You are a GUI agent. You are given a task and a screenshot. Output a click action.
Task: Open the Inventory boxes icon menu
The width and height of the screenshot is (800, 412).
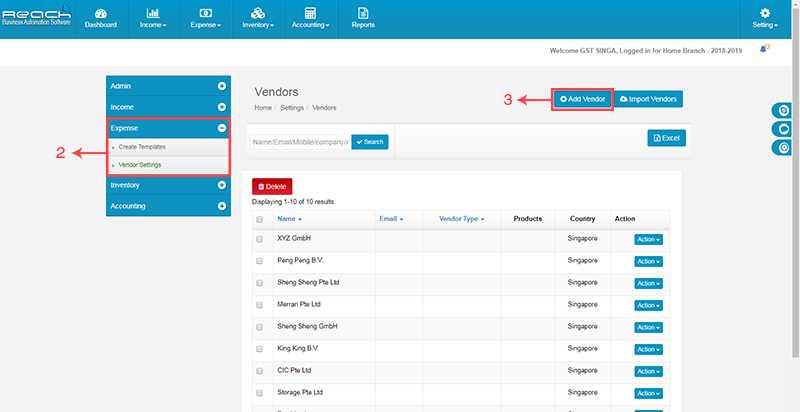(x=258, y=14)
